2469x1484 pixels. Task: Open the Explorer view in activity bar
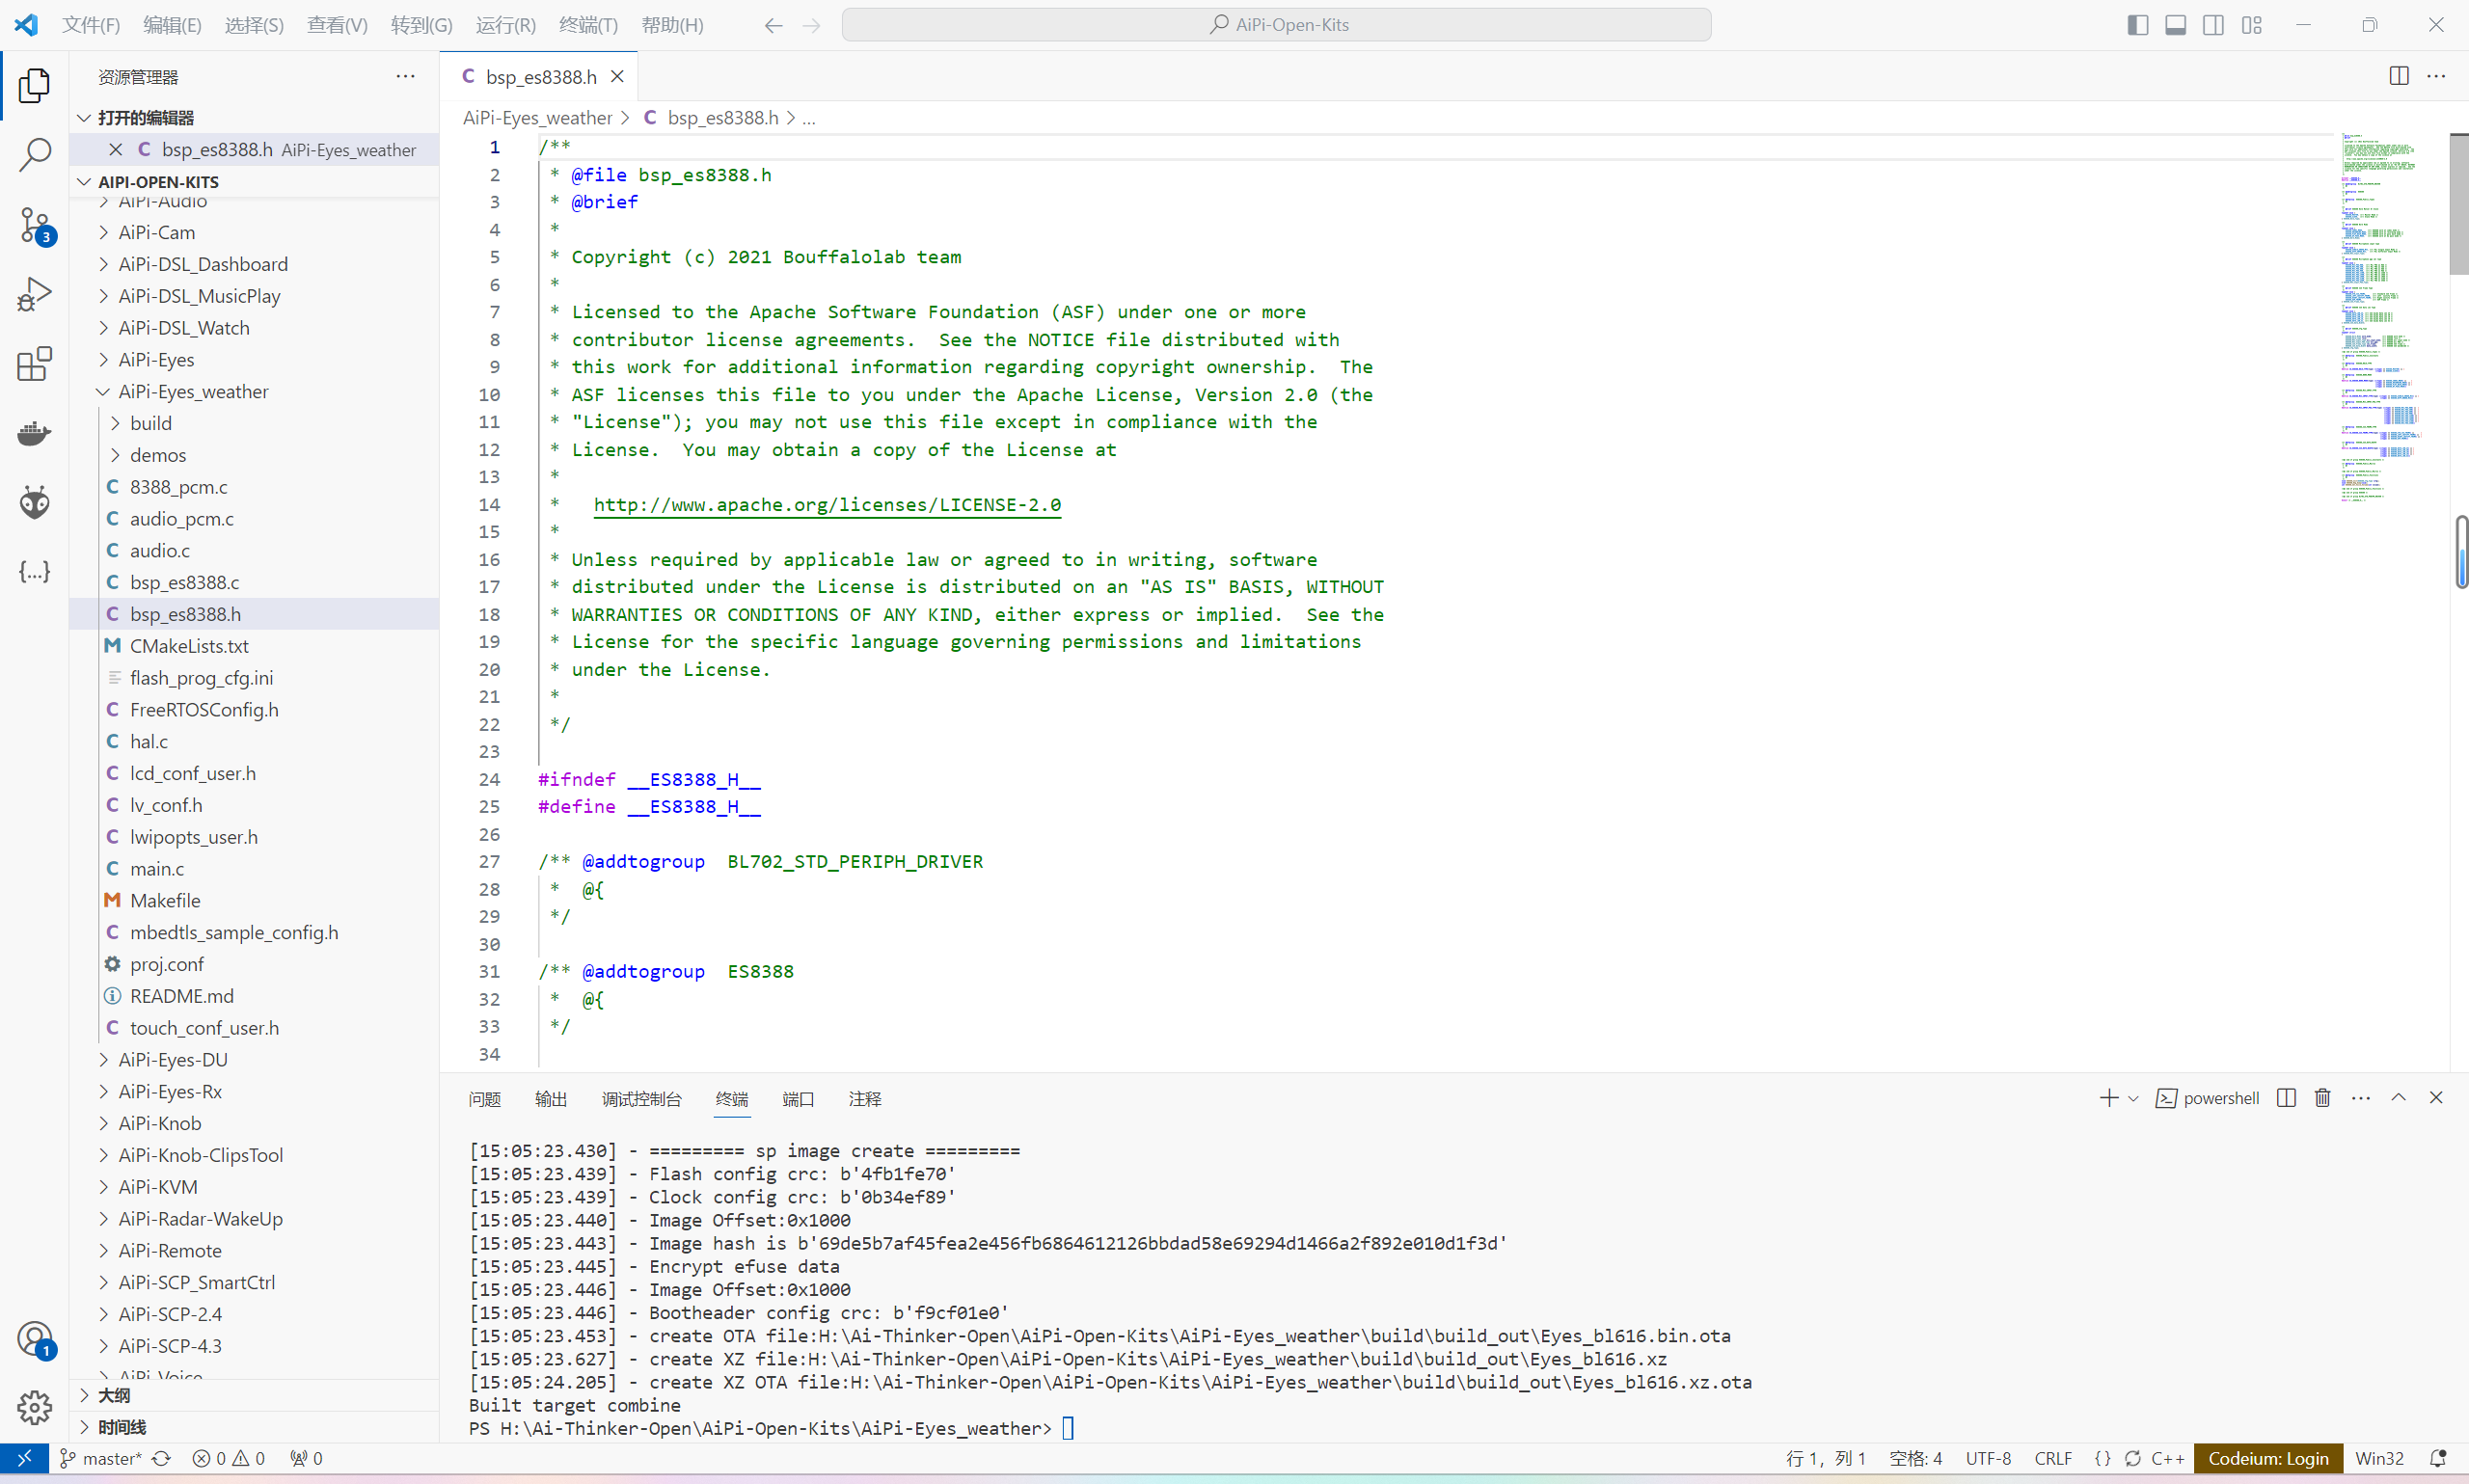[34, 86]
